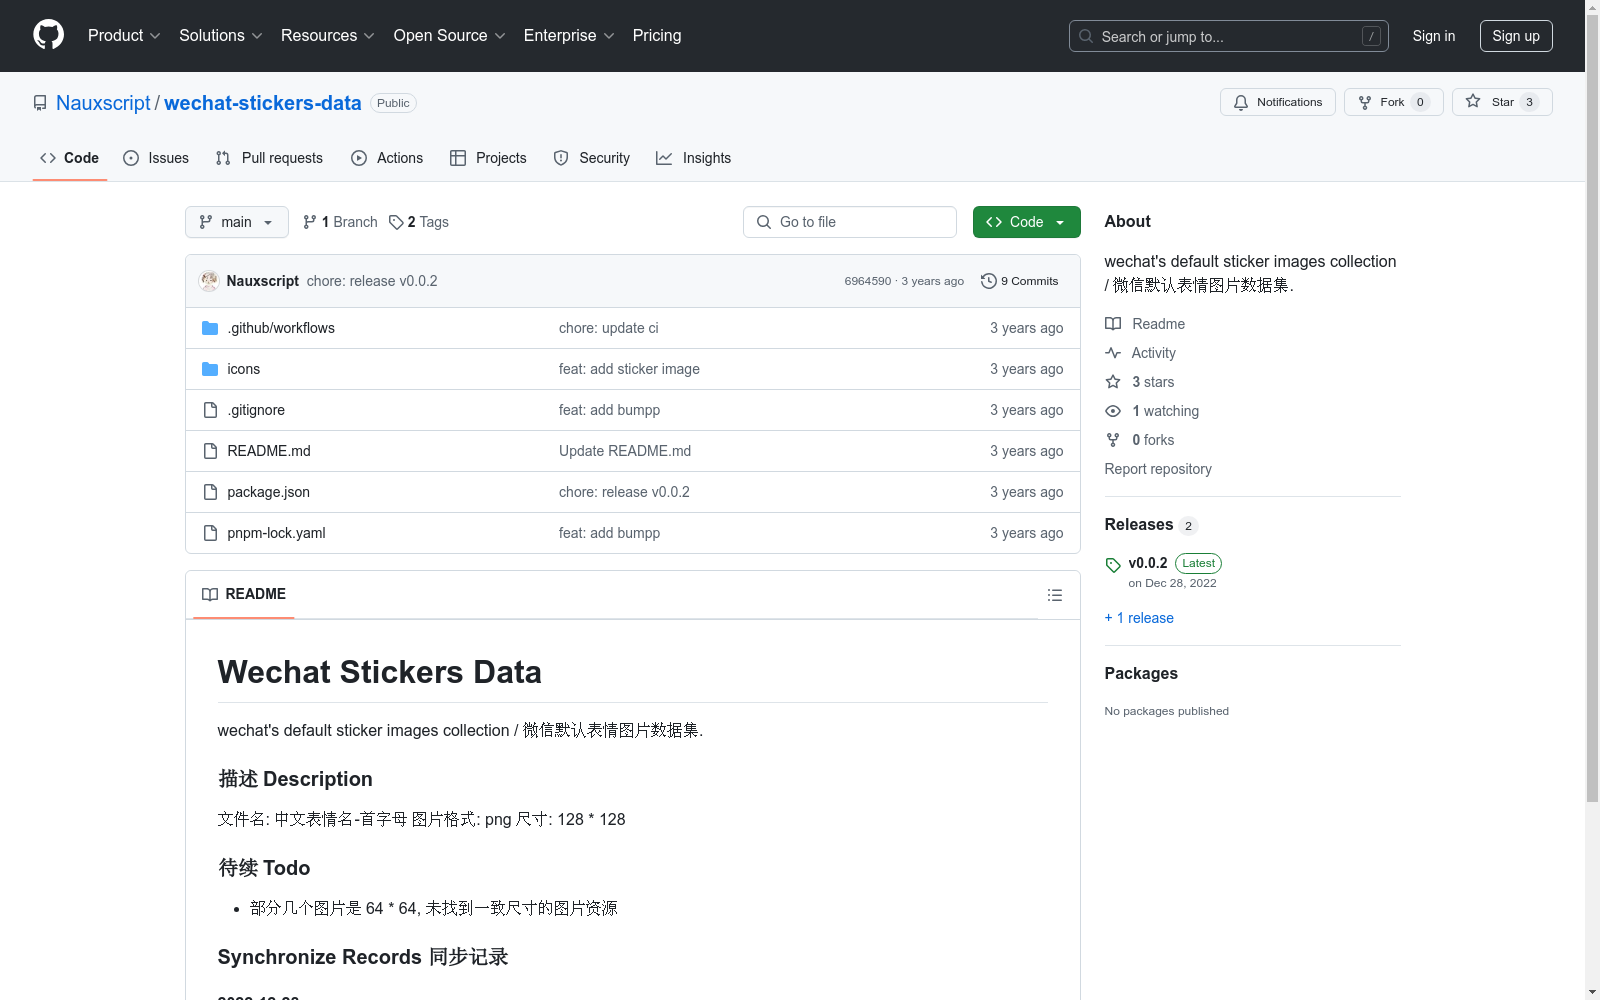Click the fork icon in Fork button
The width and height of the screenshot is (1600, 1000).
click(x=1365, y=102)
